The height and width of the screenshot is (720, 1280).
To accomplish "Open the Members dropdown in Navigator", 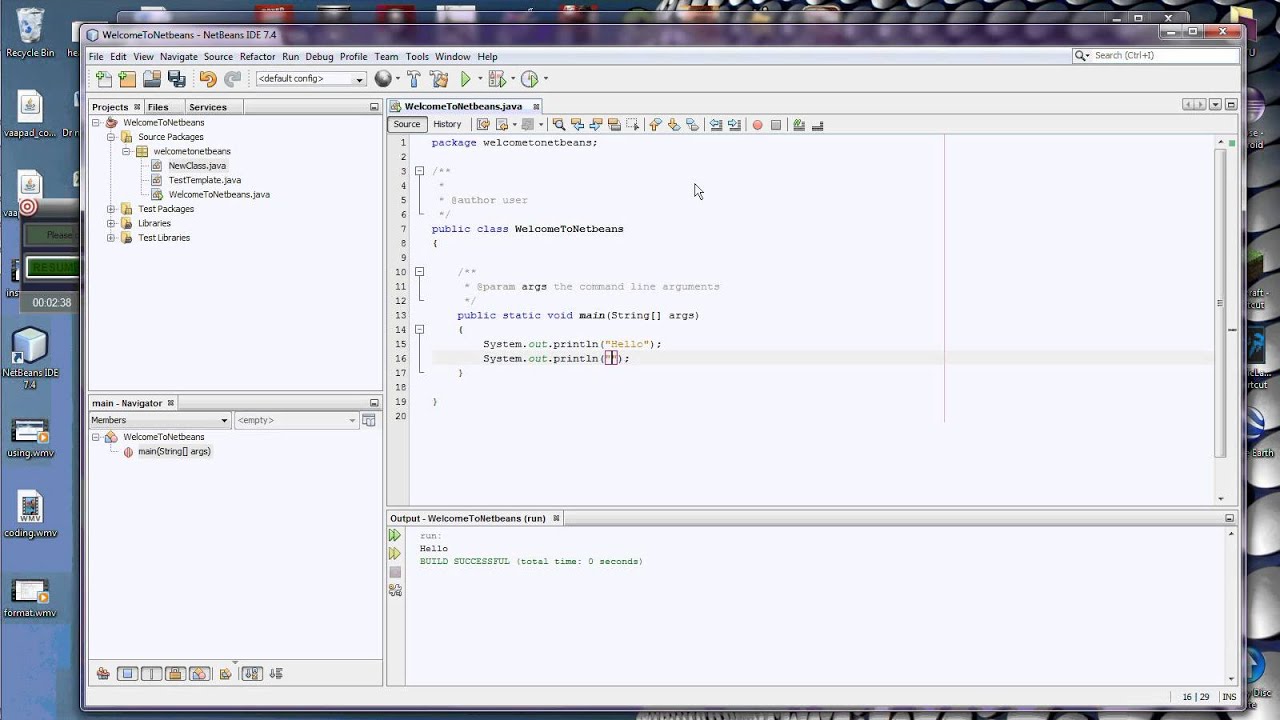I will pyautogui.click(x=160, y=420).
